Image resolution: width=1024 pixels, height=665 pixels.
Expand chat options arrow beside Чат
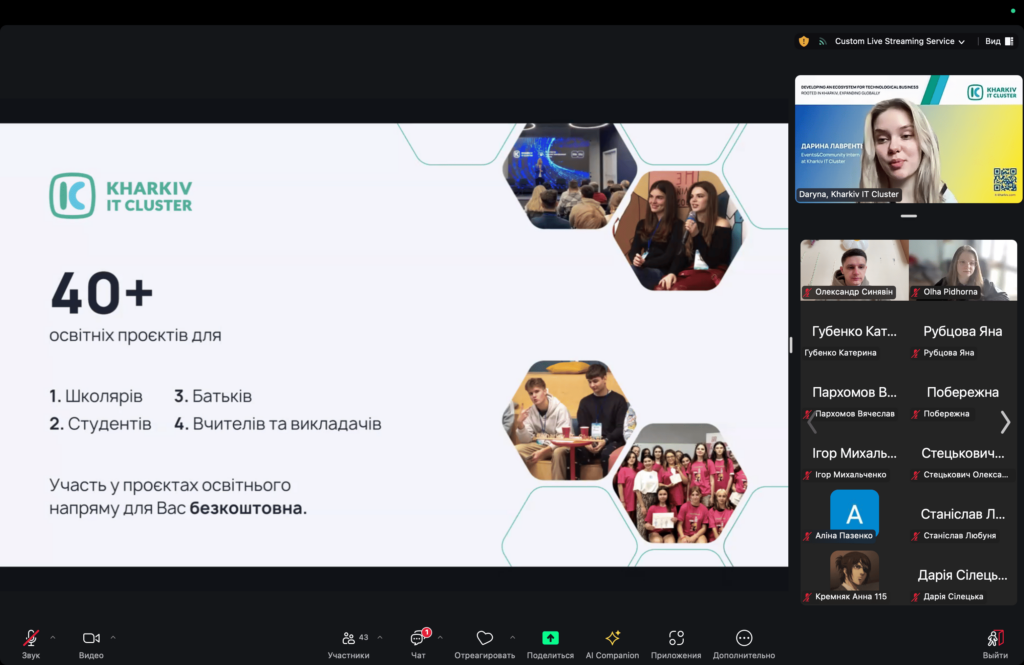[440, 638]
